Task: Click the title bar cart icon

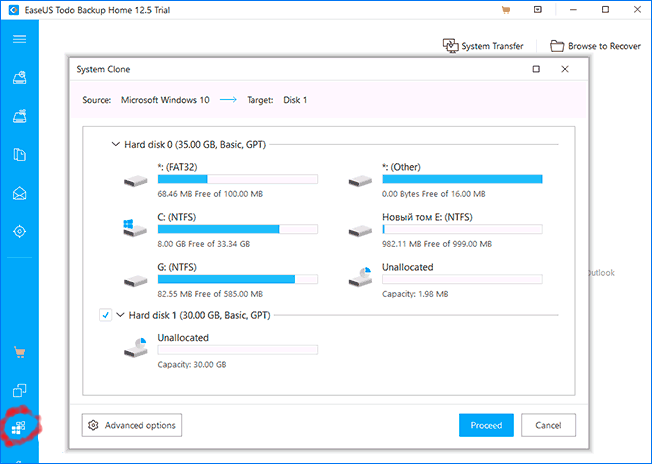Action: [x=506, y=10]
